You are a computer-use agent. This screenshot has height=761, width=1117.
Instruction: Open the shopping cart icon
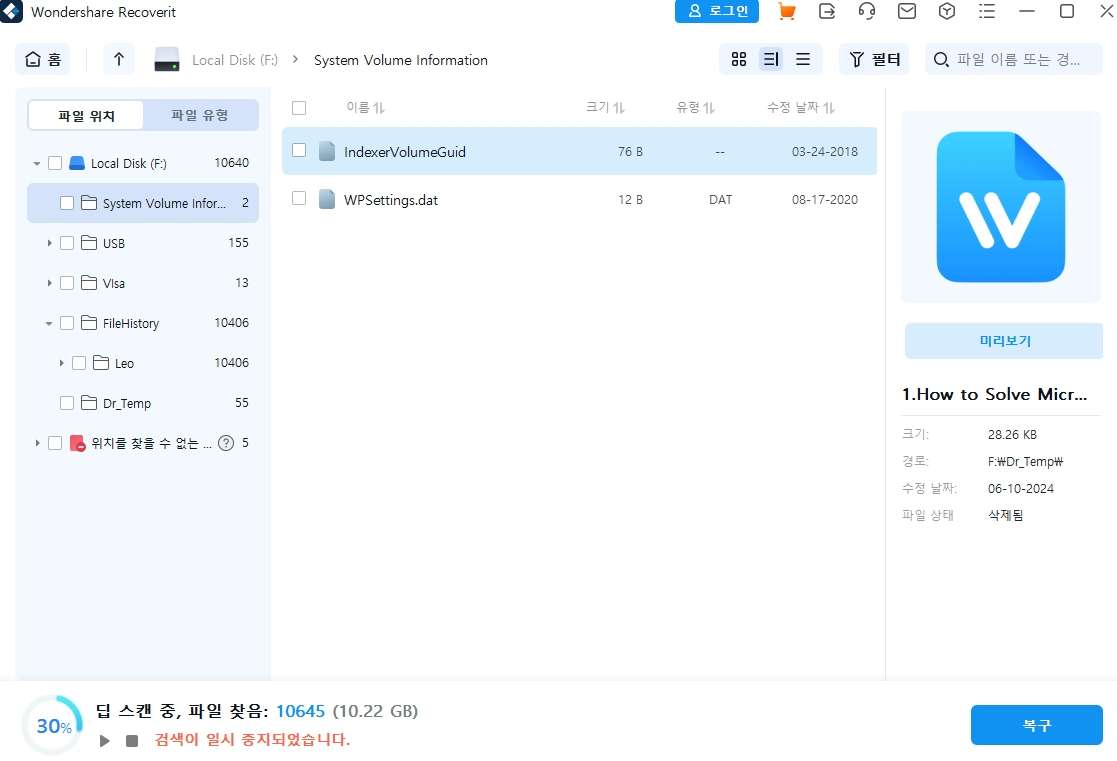point(787,12)
